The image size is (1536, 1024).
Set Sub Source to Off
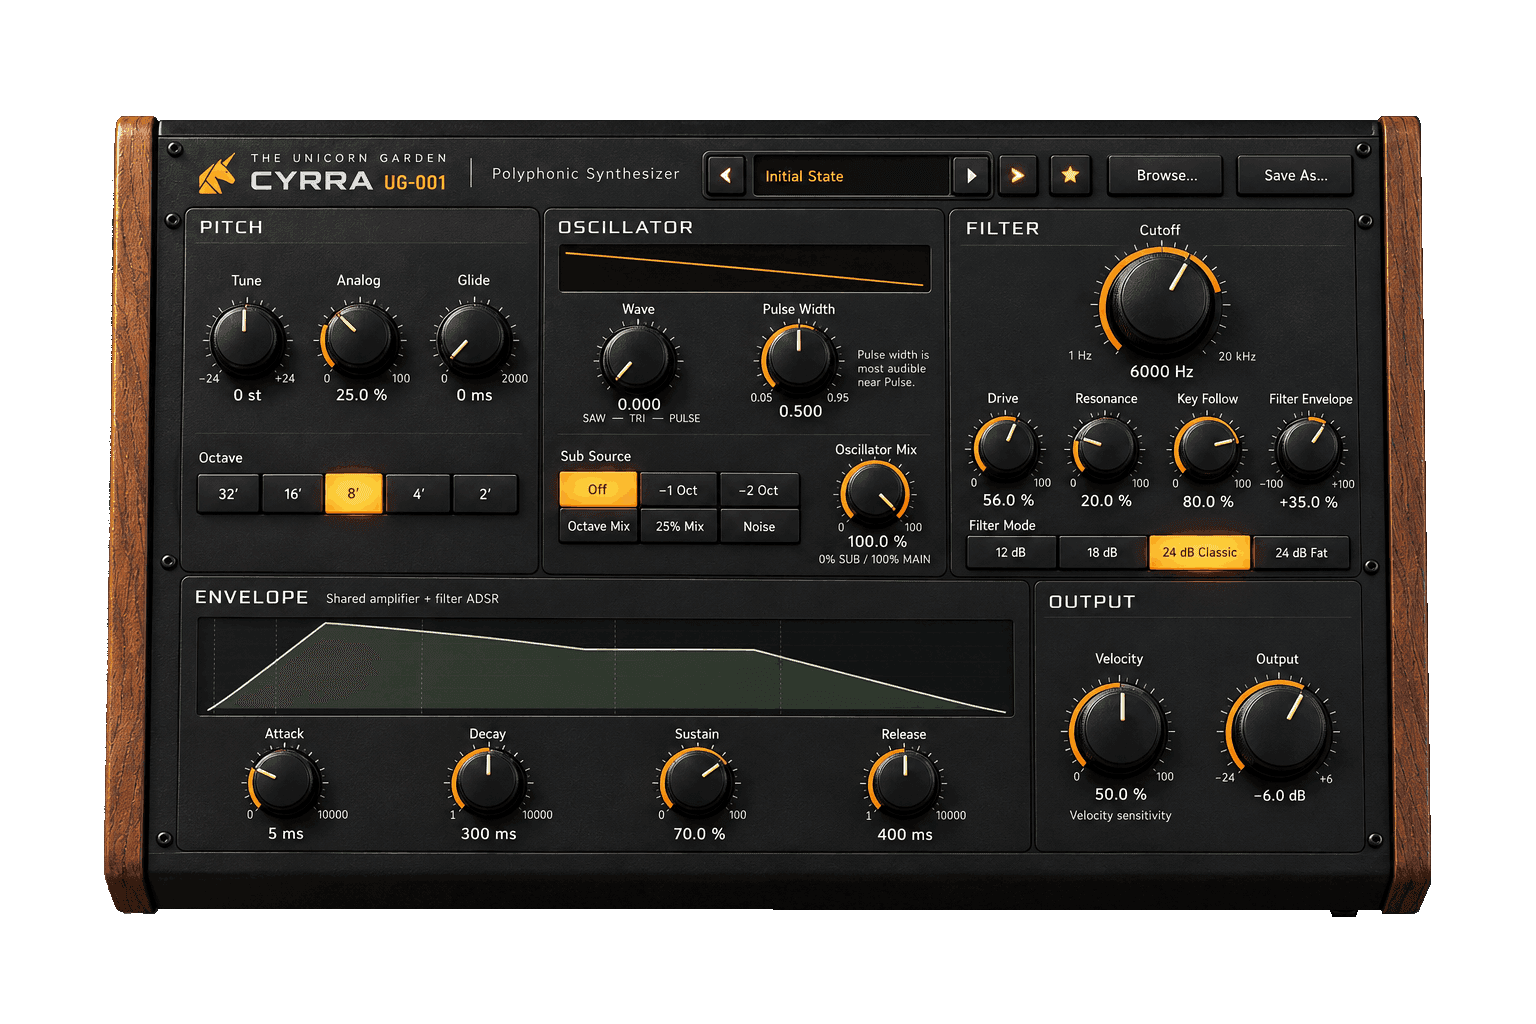point(598,490)
